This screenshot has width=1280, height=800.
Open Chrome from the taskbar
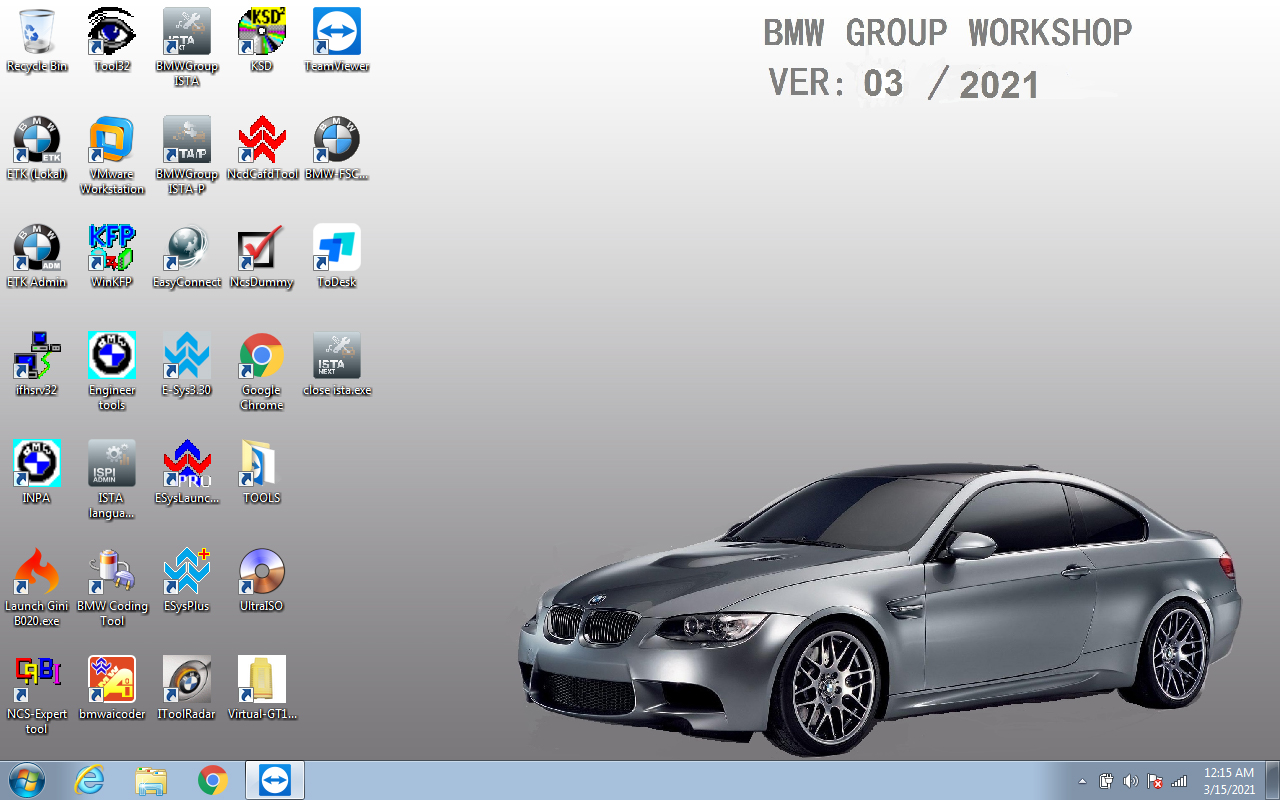(x=213, y=780)
